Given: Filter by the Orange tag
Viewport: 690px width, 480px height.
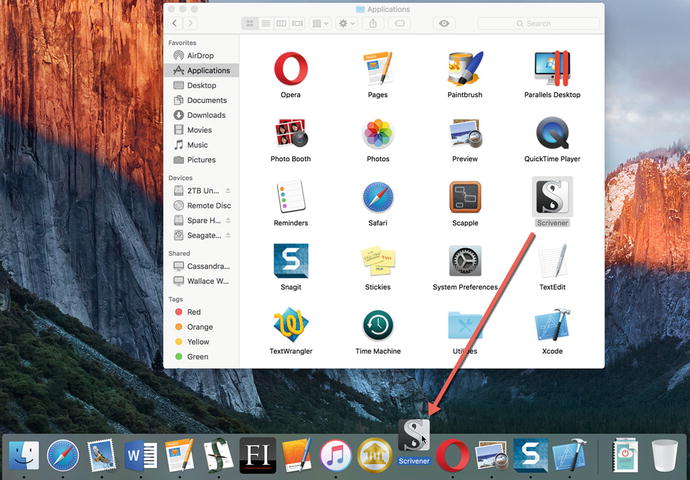Looking at the screenshot, I should coord(202,327).
